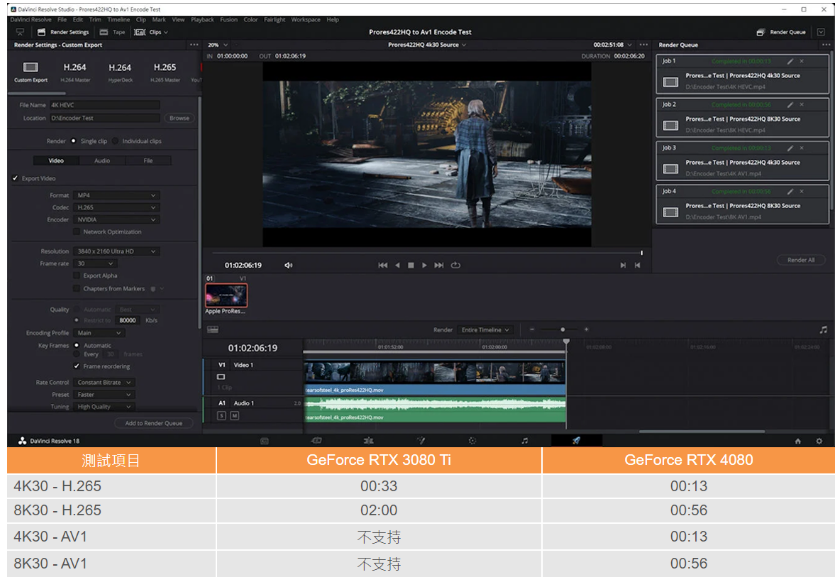835x577 pixels.
Task: Open the Resolution 3840 x 2160 dropdown
Action: (x=116, y=251)
